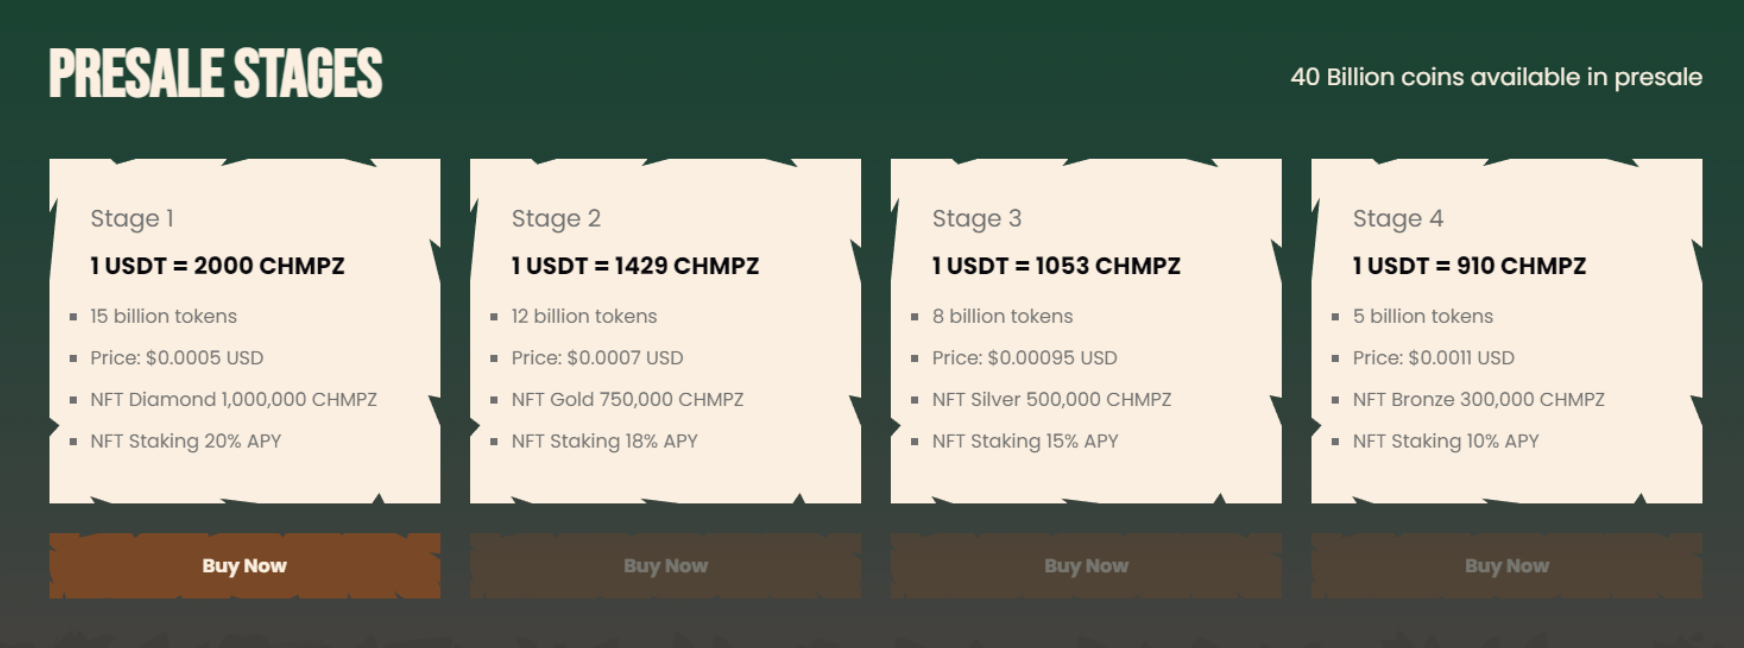Viewport: 1744px width, 648px height.
Task: Click NFT Diamond 1,000,000 CHMPZ item
Action: click(x=234, y=399)
